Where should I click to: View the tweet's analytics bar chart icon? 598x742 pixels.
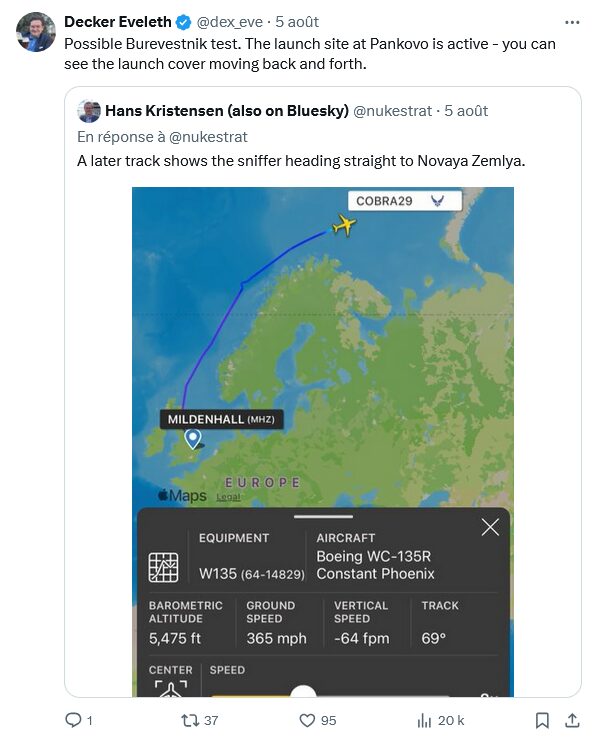click(424, 720)
